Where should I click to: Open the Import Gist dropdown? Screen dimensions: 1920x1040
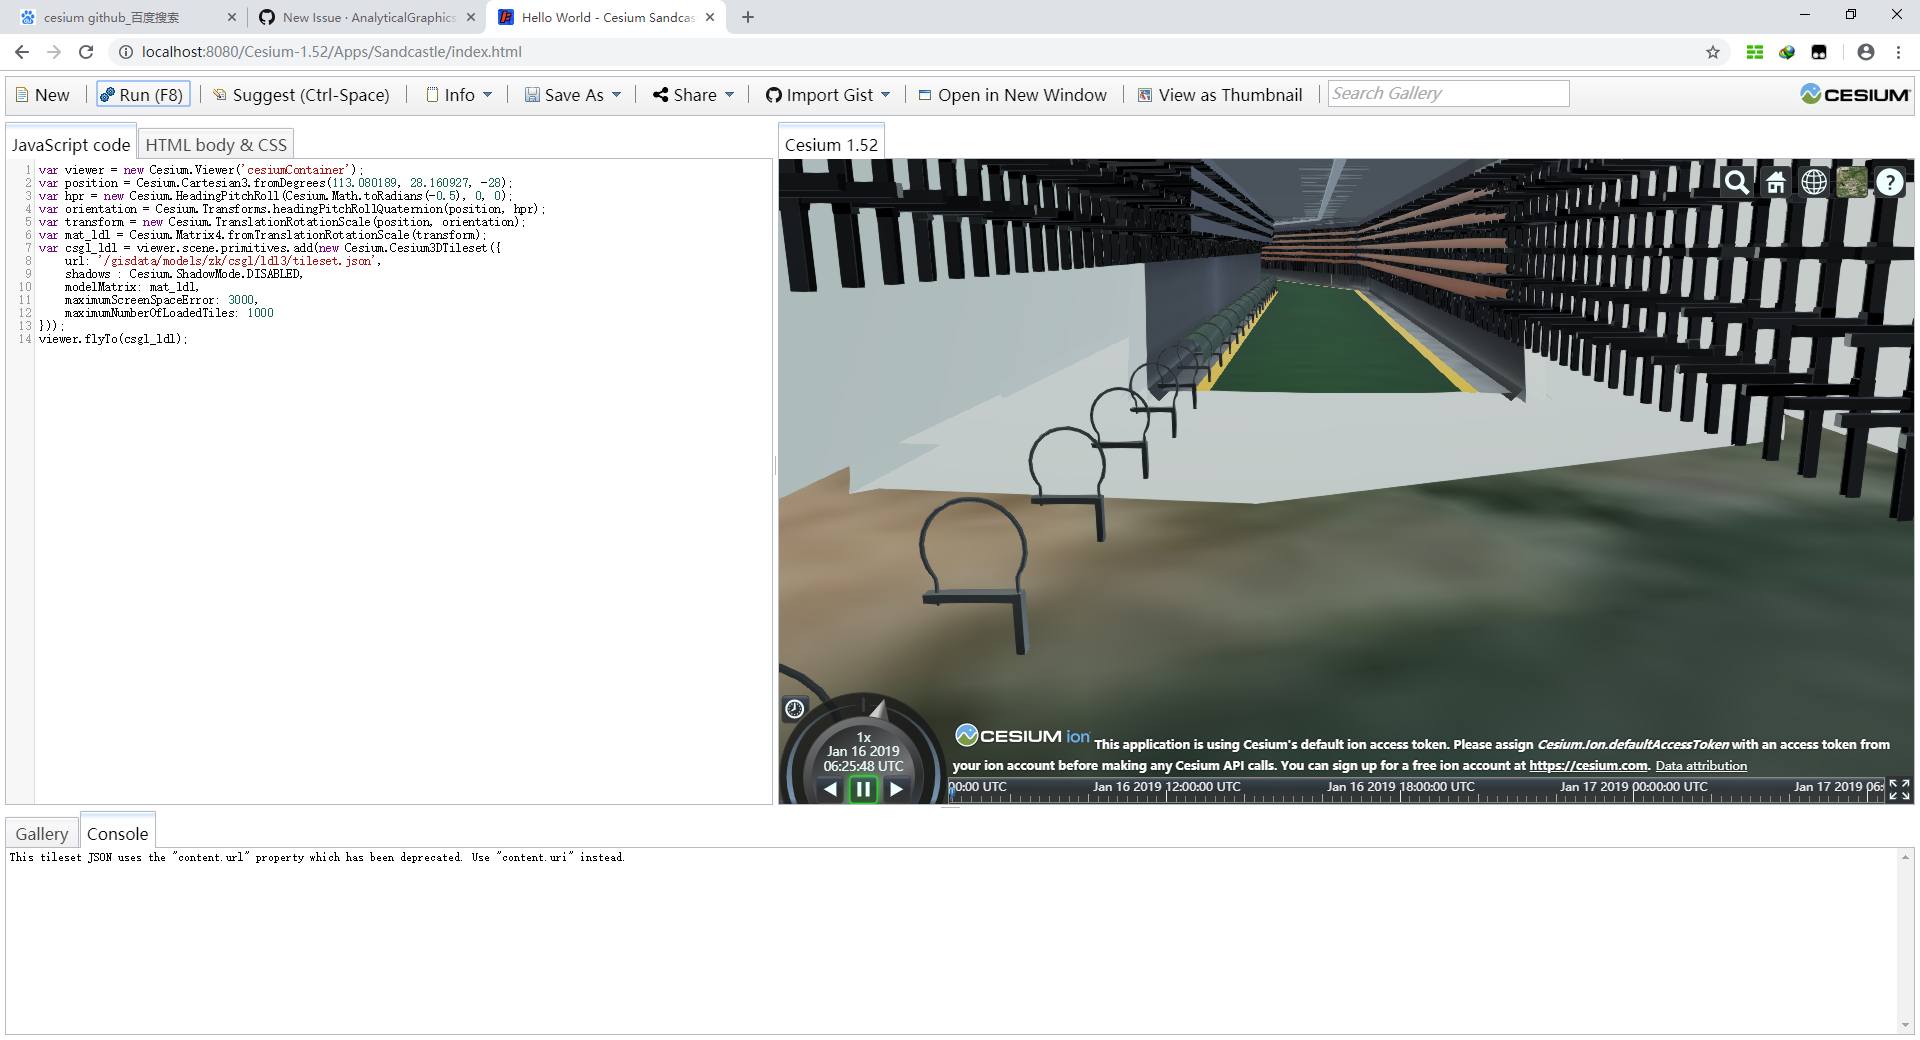828,94
